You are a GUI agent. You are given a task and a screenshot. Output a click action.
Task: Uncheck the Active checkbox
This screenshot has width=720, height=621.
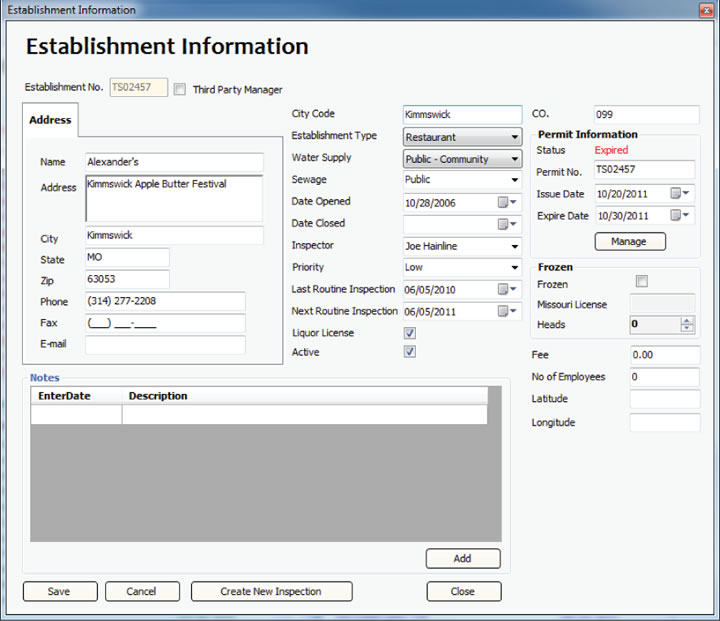[x=410, y=352]
